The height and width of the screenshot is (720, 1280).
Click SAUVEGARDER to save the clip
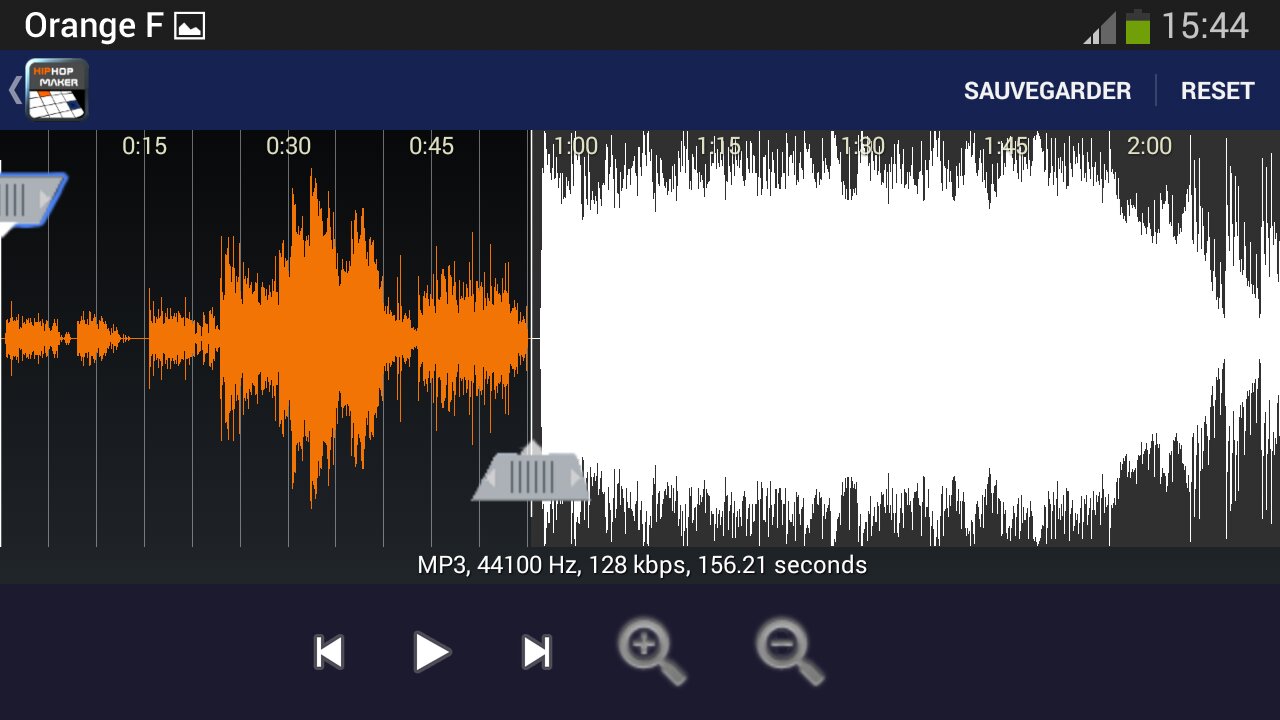[x=1046, y=91]
